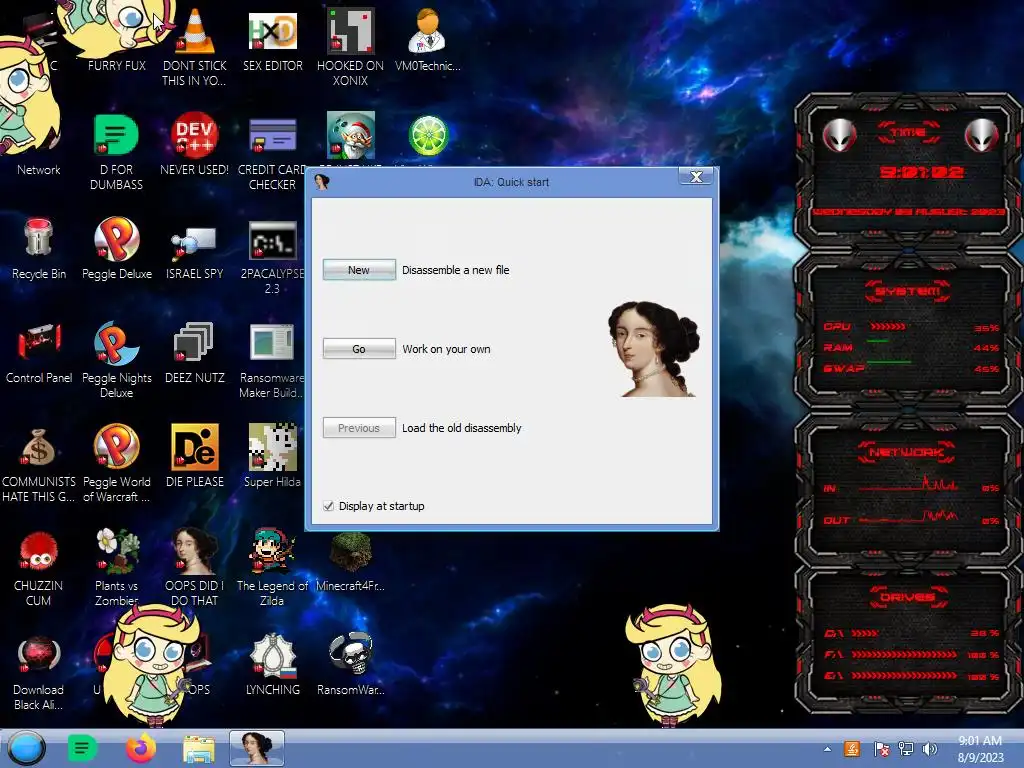This screenshot has height=768, width=1024.
Task: Open the ISRAEL SPY desktop icon
Action: point(194,251)
